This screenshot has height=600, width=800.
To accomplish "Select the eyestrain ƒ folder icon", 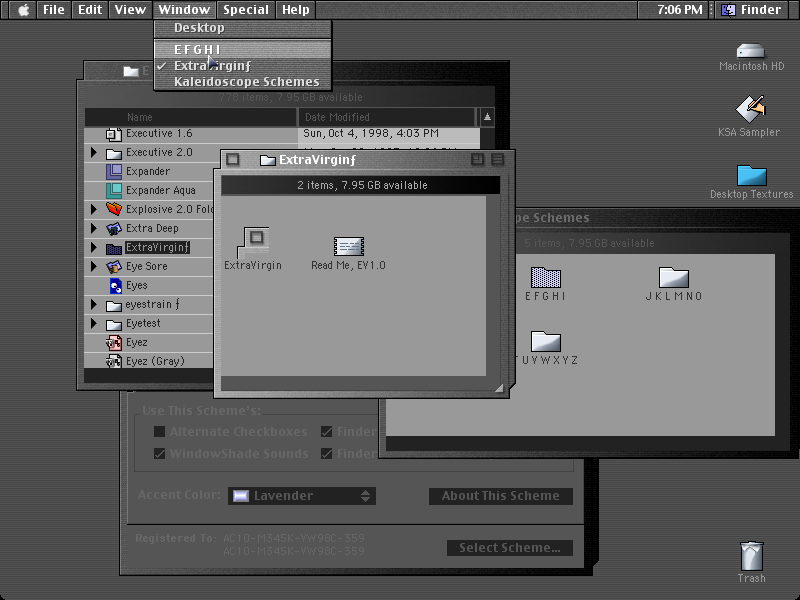I will [x=113, y=305].
